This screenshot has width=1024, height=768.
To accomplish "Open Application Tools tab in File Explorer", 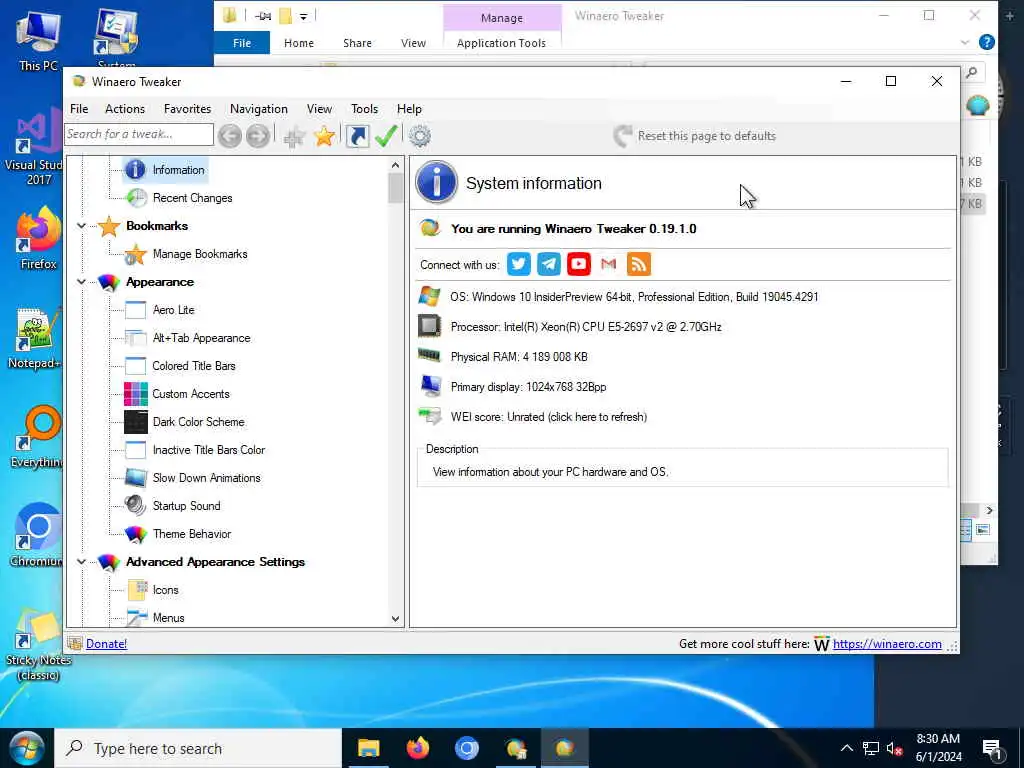I will 502,43.
